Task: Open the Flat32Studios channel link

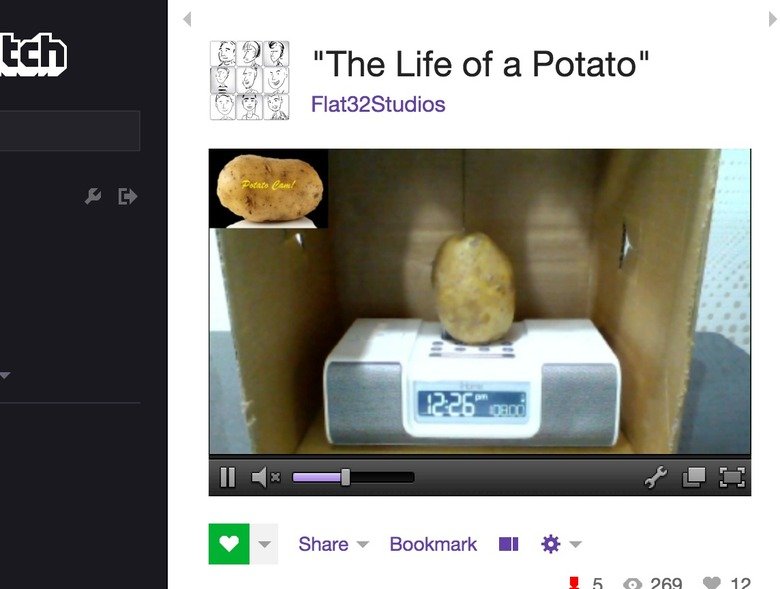Action: pos(378,104)
